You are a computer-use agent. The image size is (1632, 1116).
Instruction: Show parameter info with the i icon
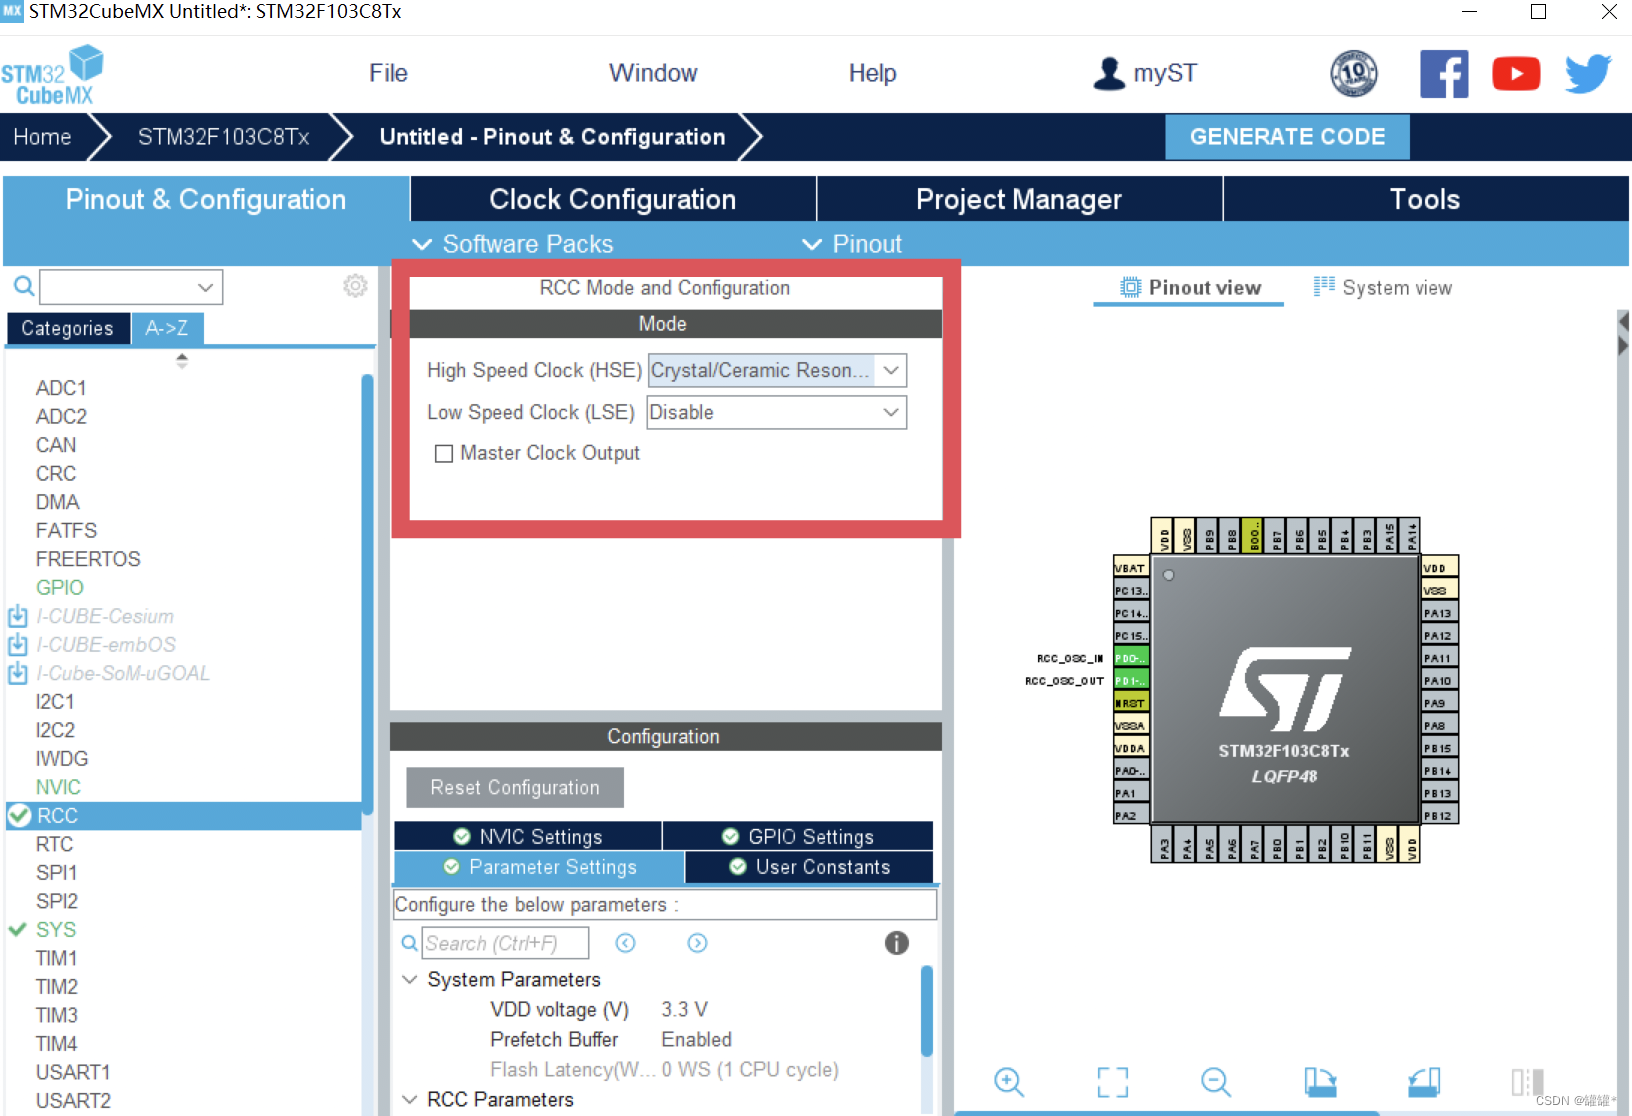(x=896, y=943)
